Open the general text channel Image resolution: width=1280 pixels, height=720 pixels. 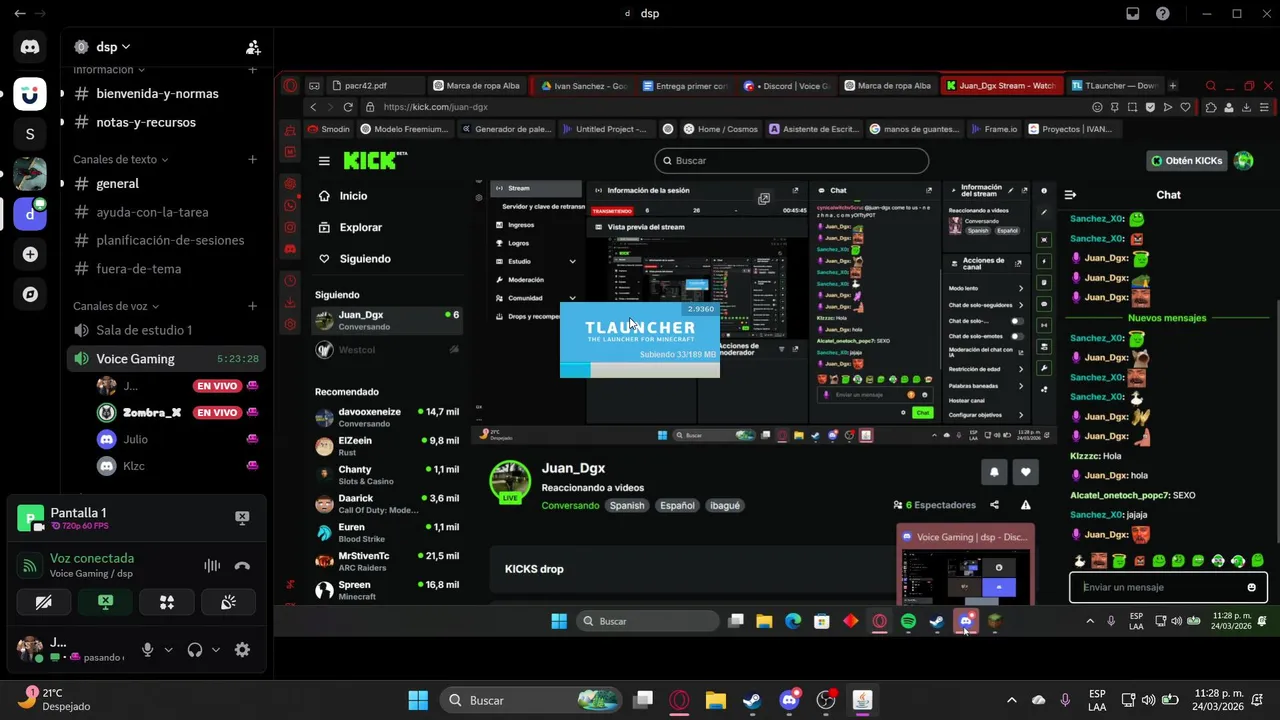pyautogui.click(x=166, y=183)
